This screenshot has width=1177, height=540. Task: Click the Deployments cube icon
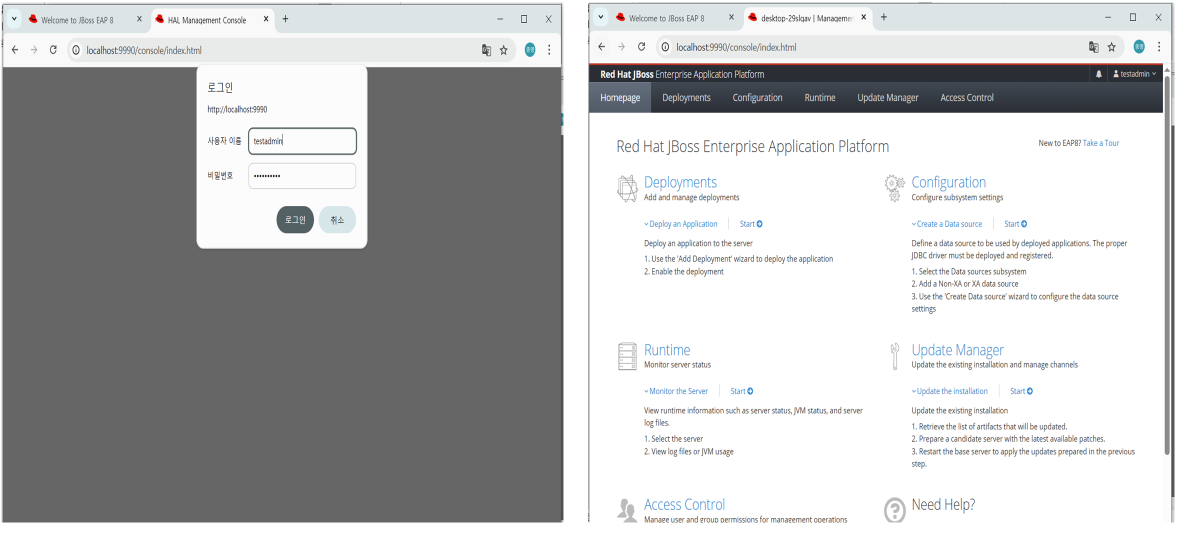coord(627,189)
